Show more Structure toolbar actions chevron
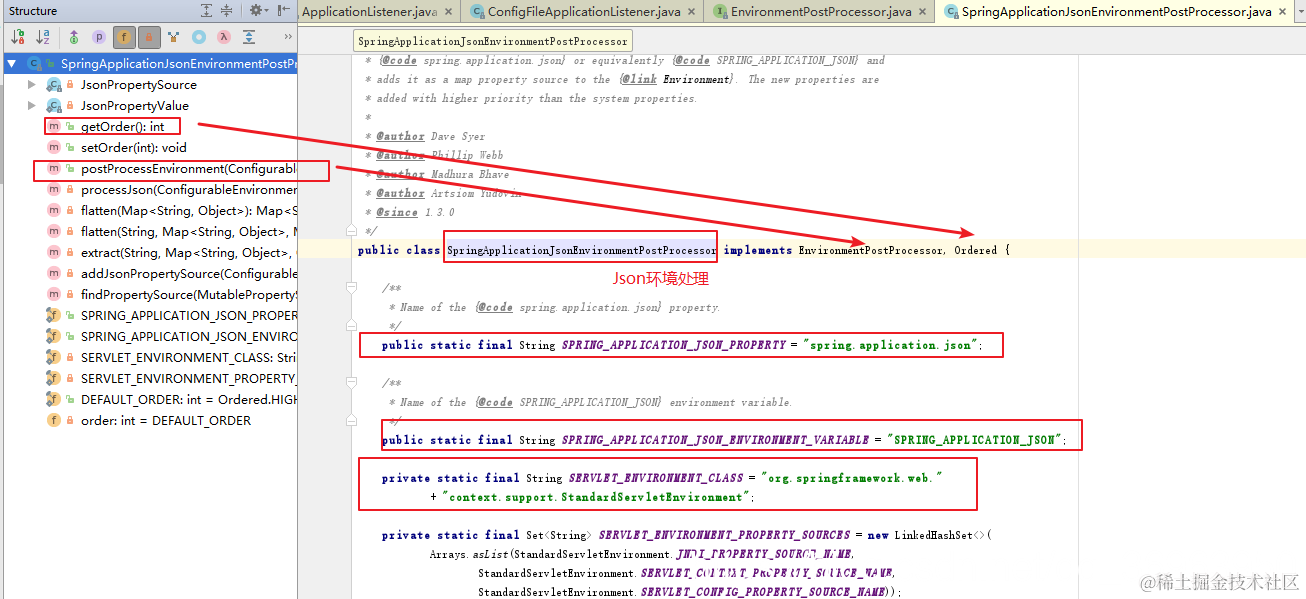Screen dimensions: 1306x599 [x=288, y=37]
